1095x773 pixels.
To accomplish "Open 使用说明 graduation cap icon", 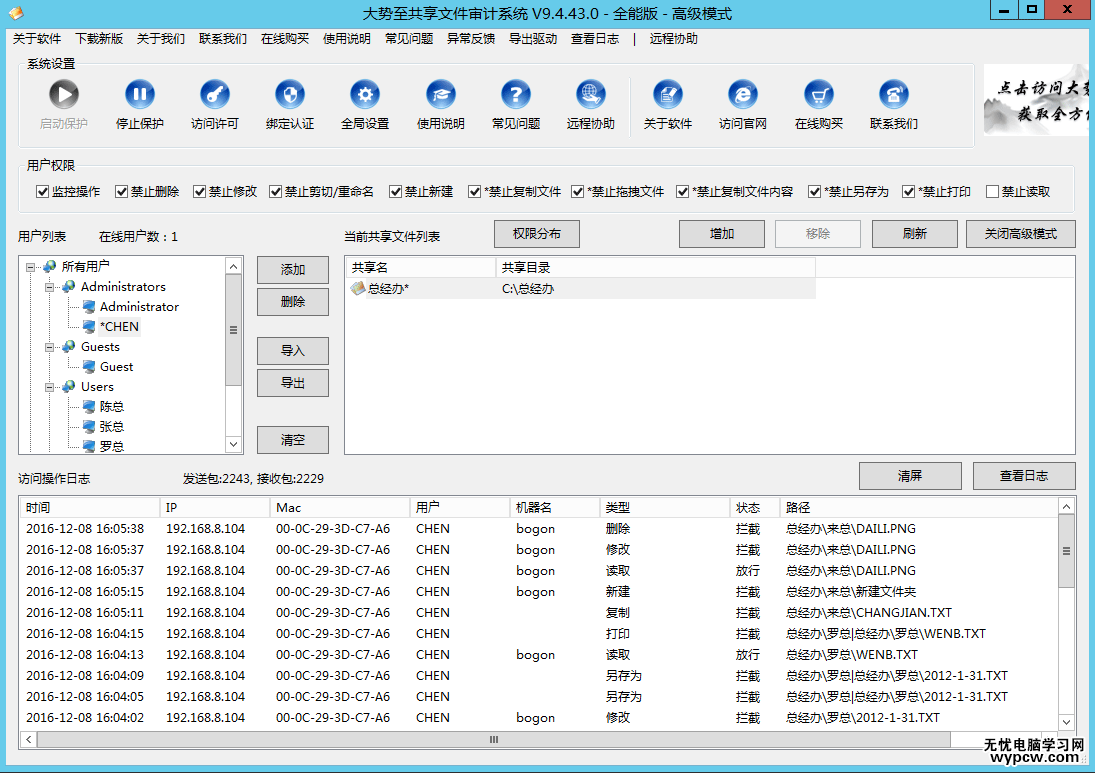I will (x=441, y=95).
